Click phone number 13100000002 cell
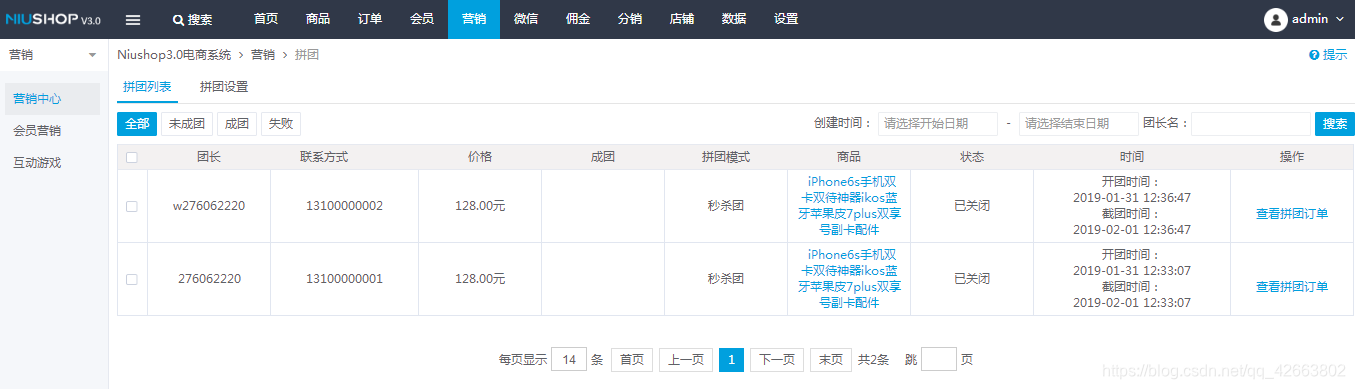Image resolution: width=1355 pixels, height=389 pixels. coord(344,206)
